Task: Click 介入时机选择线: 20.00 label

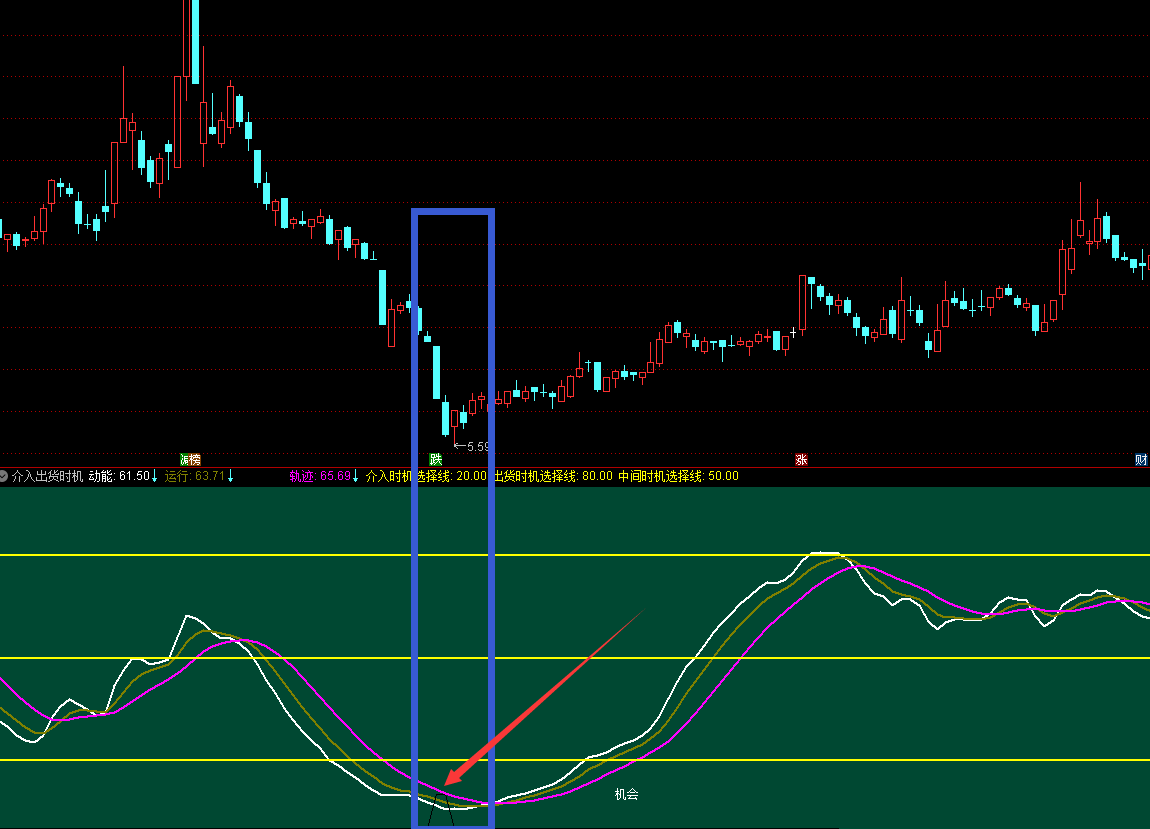Action: point(426,476)
